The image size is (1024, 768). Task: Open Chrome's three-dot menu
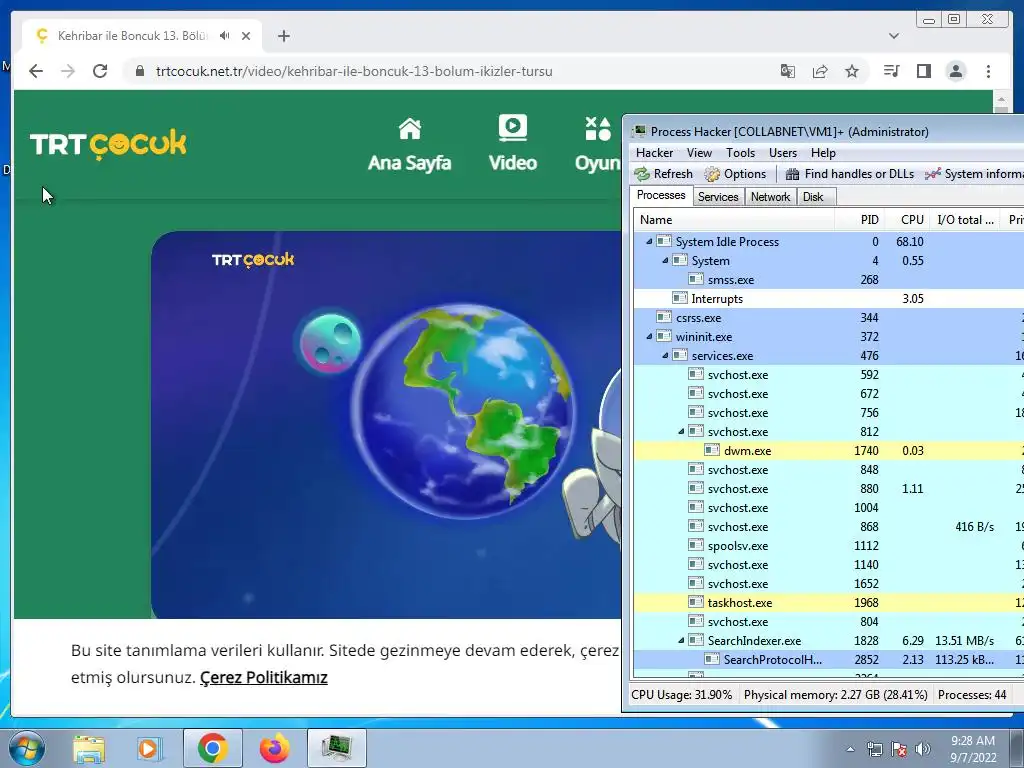988,71
